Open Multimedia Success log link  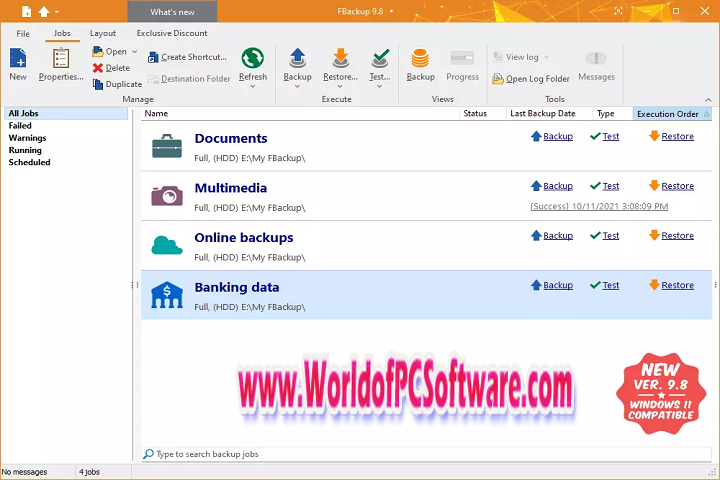click(599, 206)
